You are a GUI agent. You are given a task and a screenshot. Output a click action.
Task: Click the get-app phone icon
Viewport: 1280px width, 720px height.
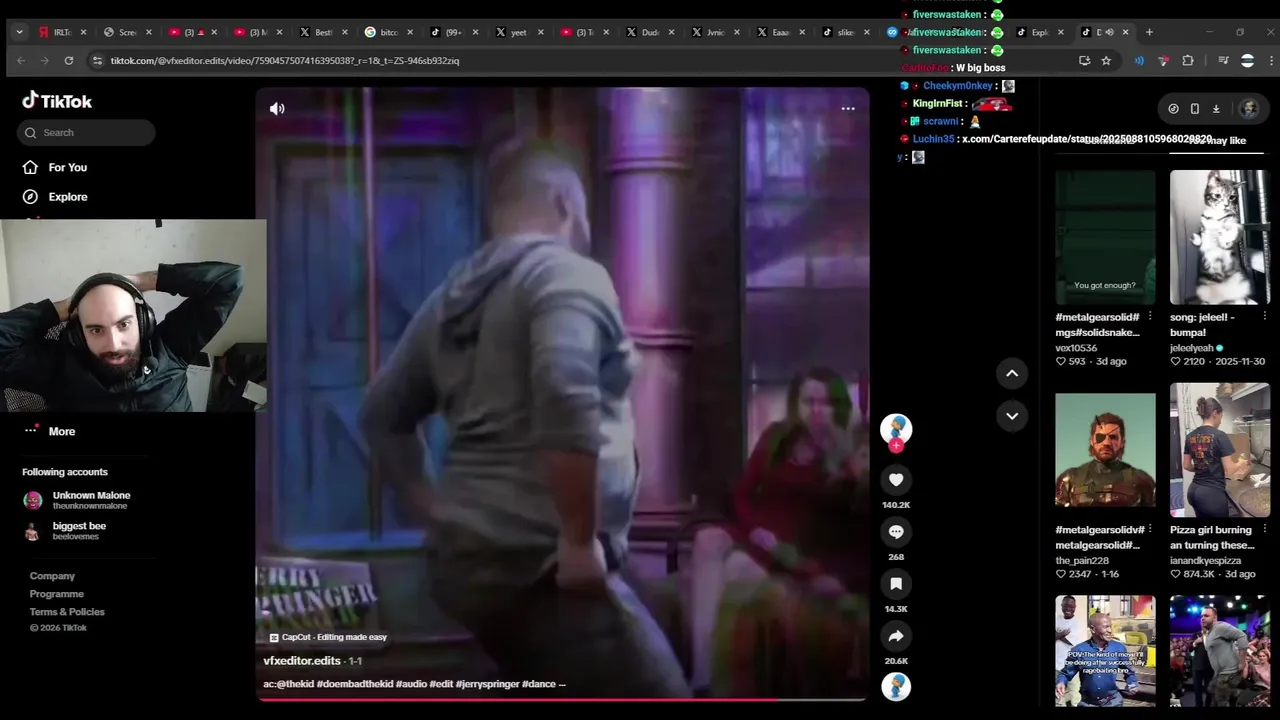[1195, 109]
